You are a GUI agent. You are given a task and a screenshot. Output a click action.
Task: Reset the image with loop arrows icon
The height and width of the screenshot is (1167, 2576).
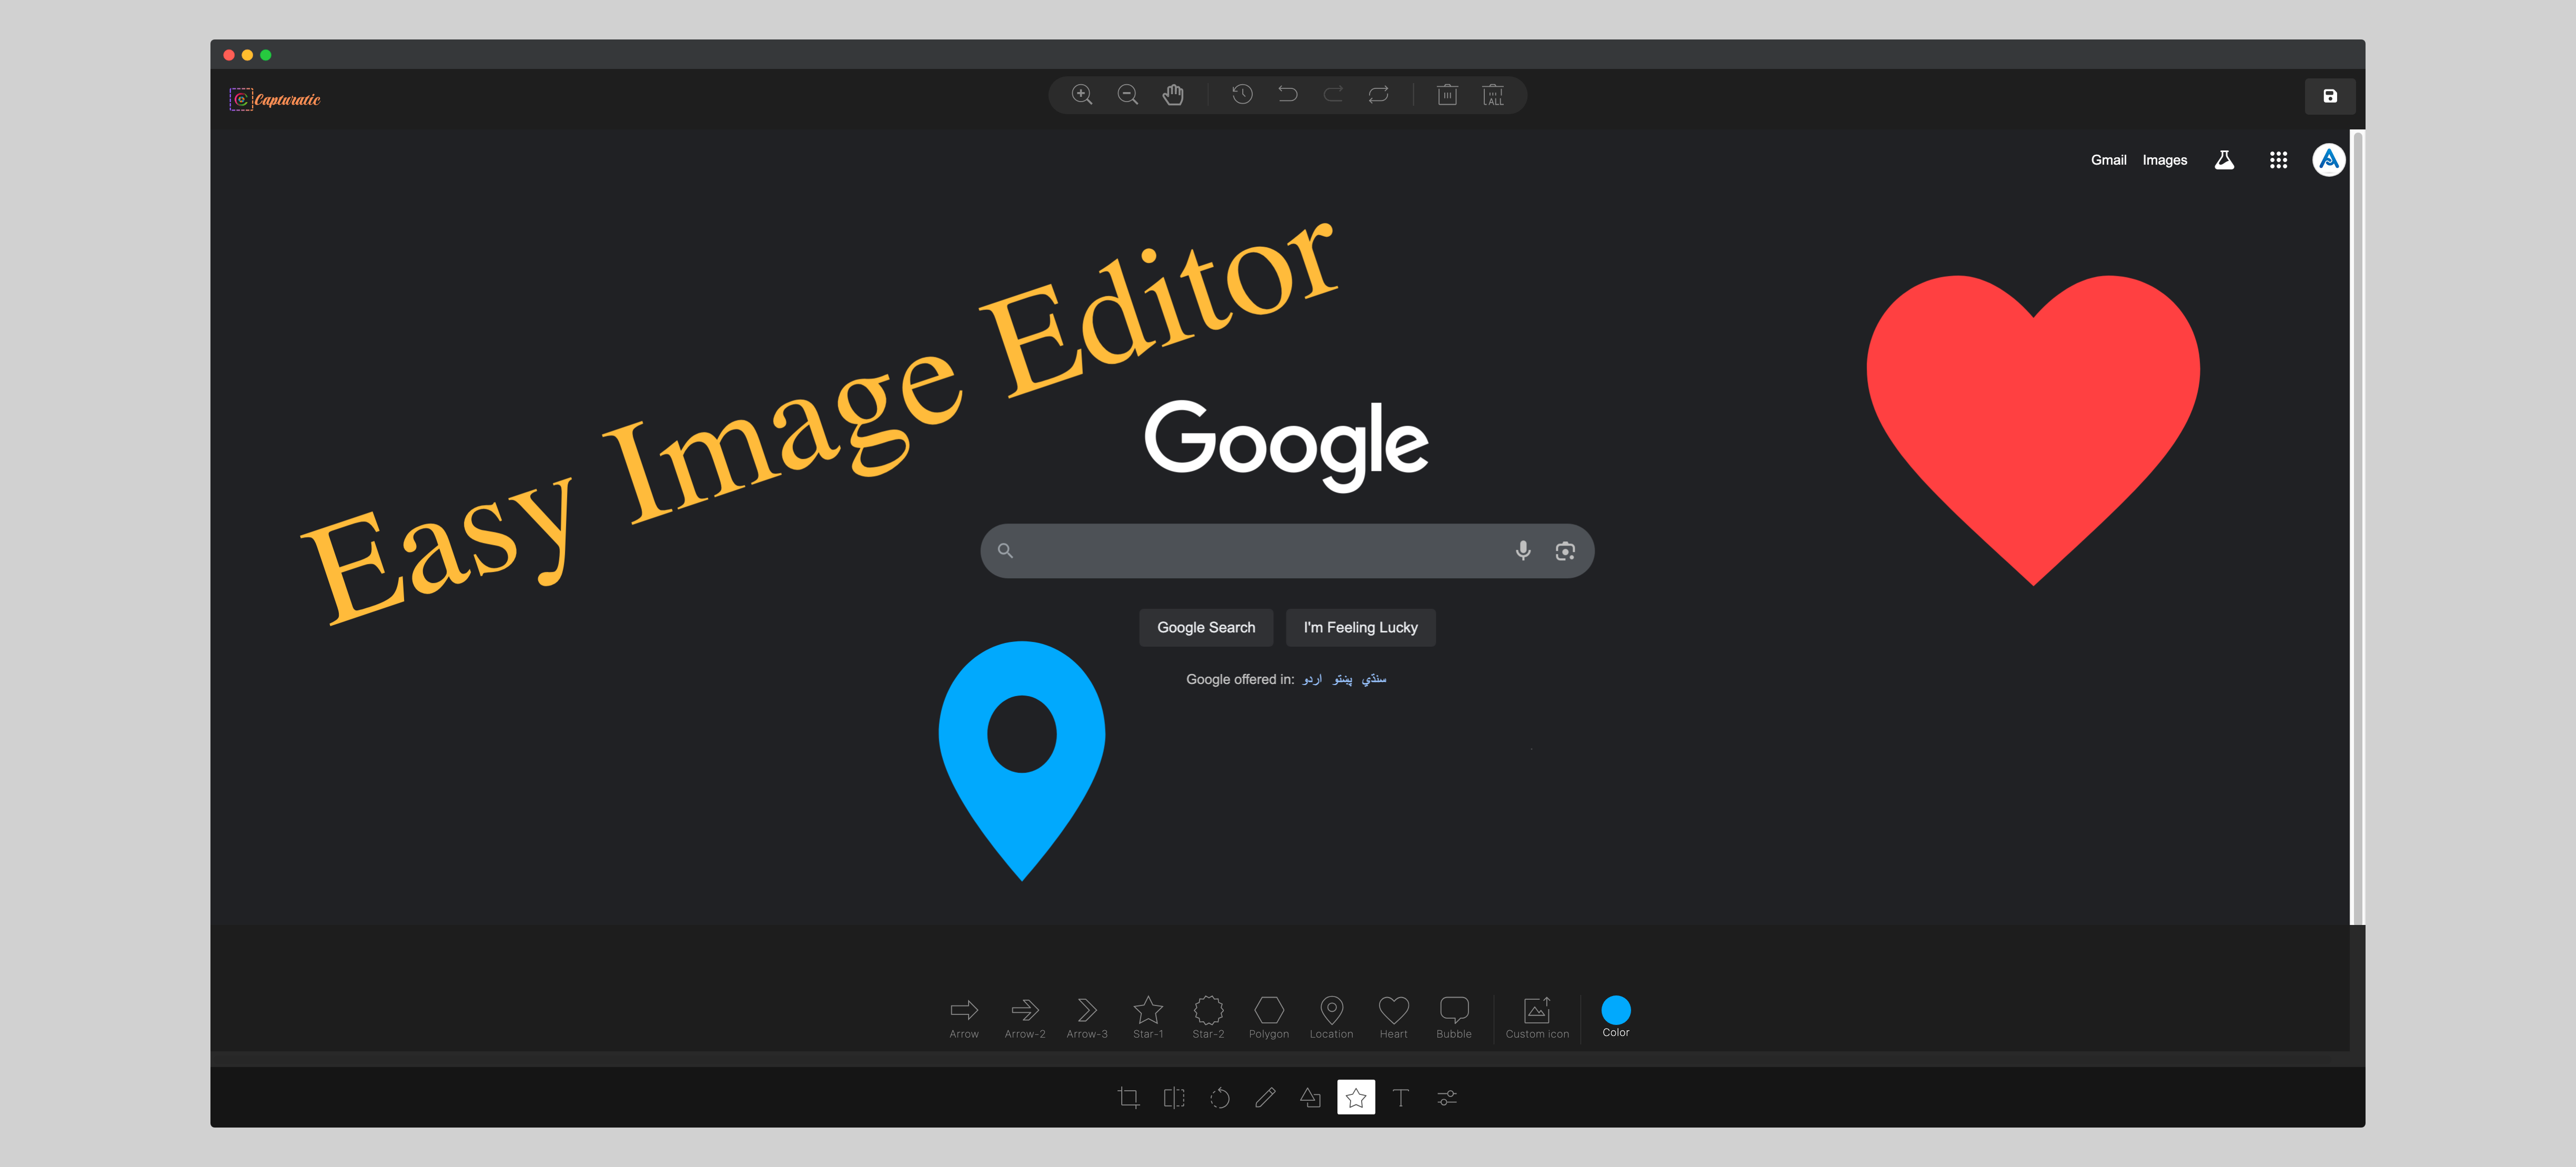pyautogui.click(x=1379, y=95)
